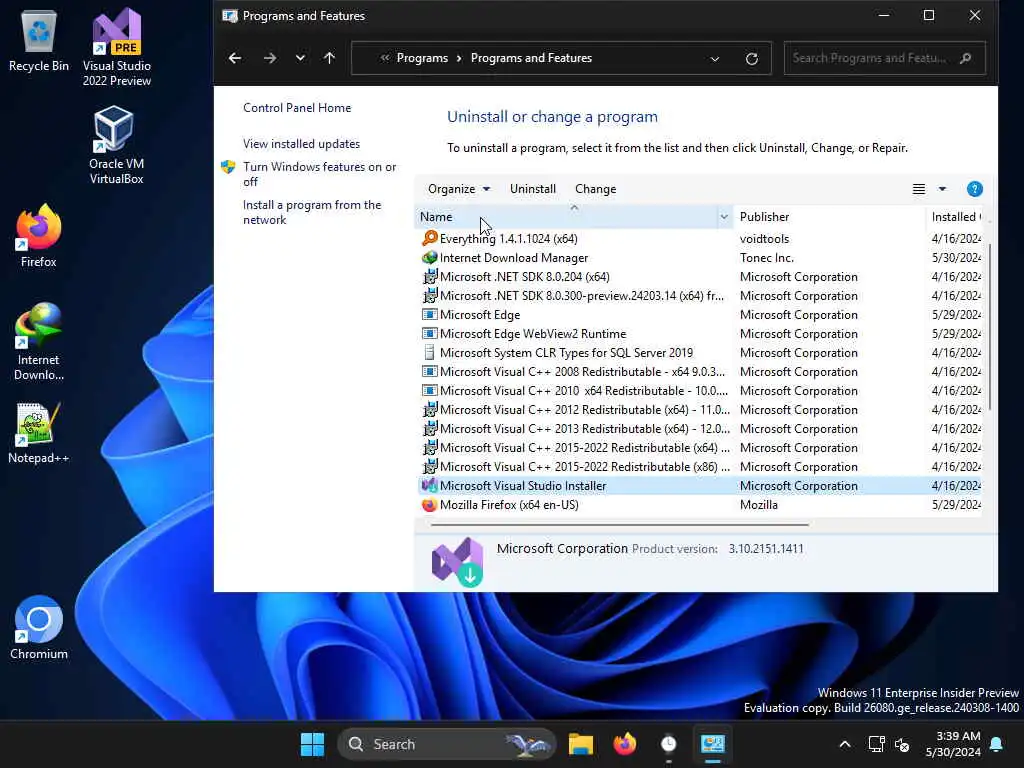Go back using the back arrow
This screenshot has height=768, width=1024.
coord(235,58)
